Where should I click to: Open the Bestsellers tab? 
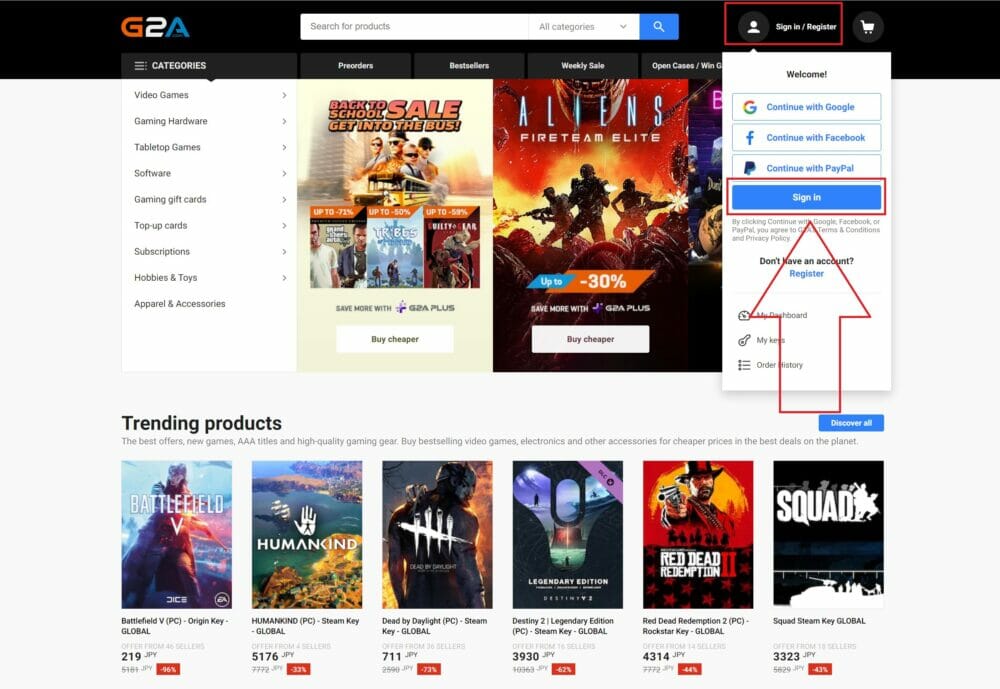[469, 66]
